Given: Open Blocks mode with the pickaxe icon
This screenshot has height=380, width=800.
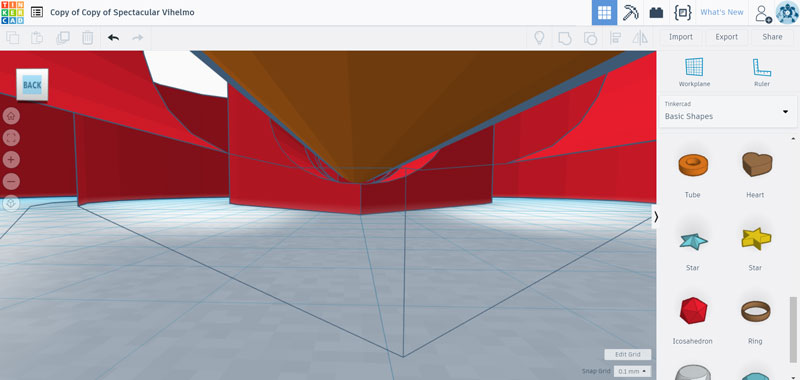Looking at the screenshot, I should [x=631, y=13].
